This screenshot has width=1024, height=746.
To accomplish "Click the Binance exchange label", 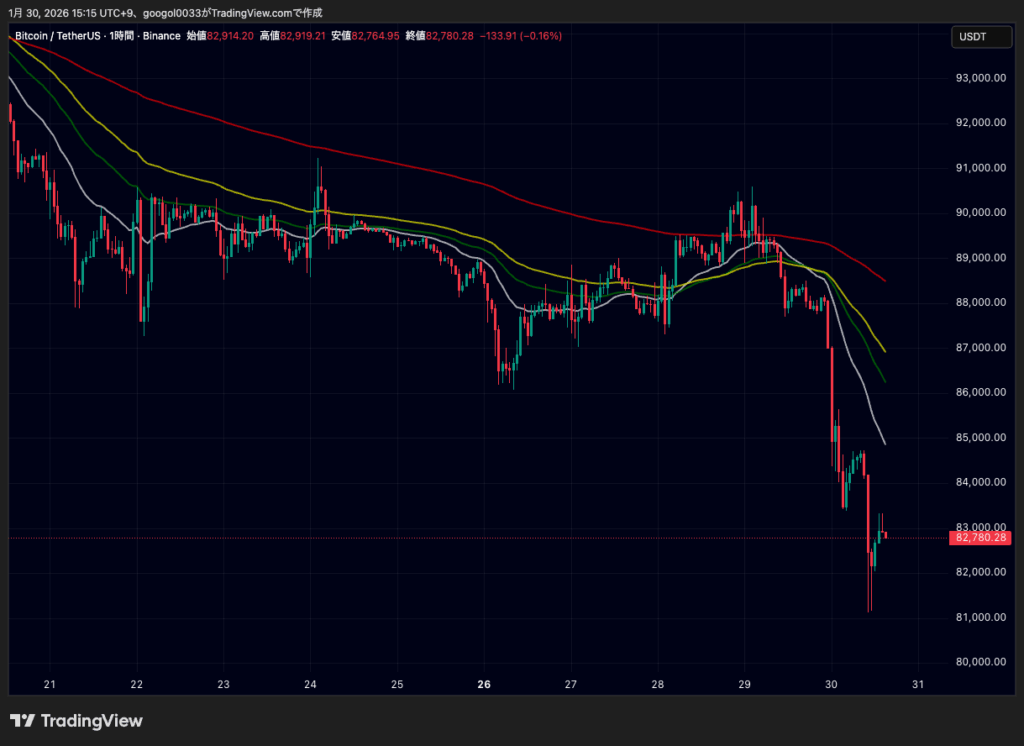I will tap(162, 36).
